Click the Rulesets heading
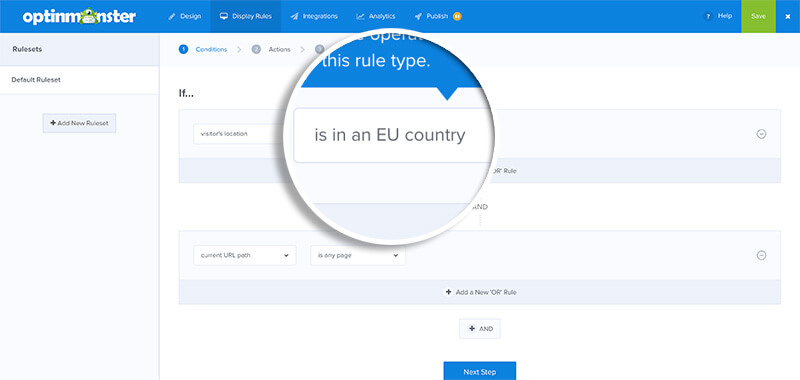 point(28,49)
